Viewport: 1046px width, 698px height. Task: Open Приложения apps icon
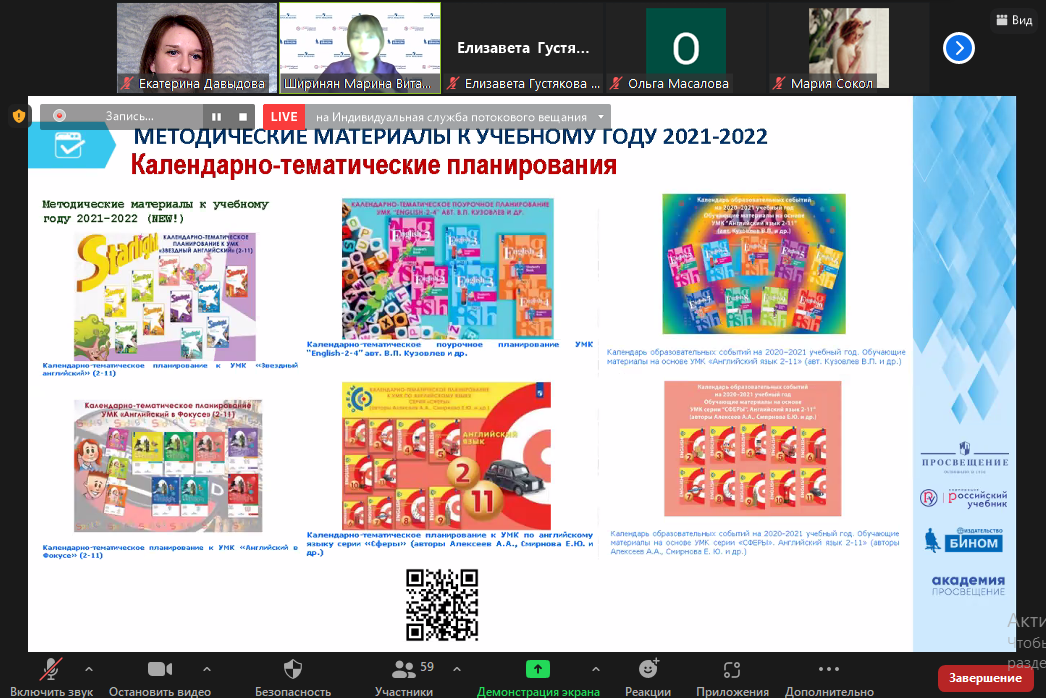(732, 669)
